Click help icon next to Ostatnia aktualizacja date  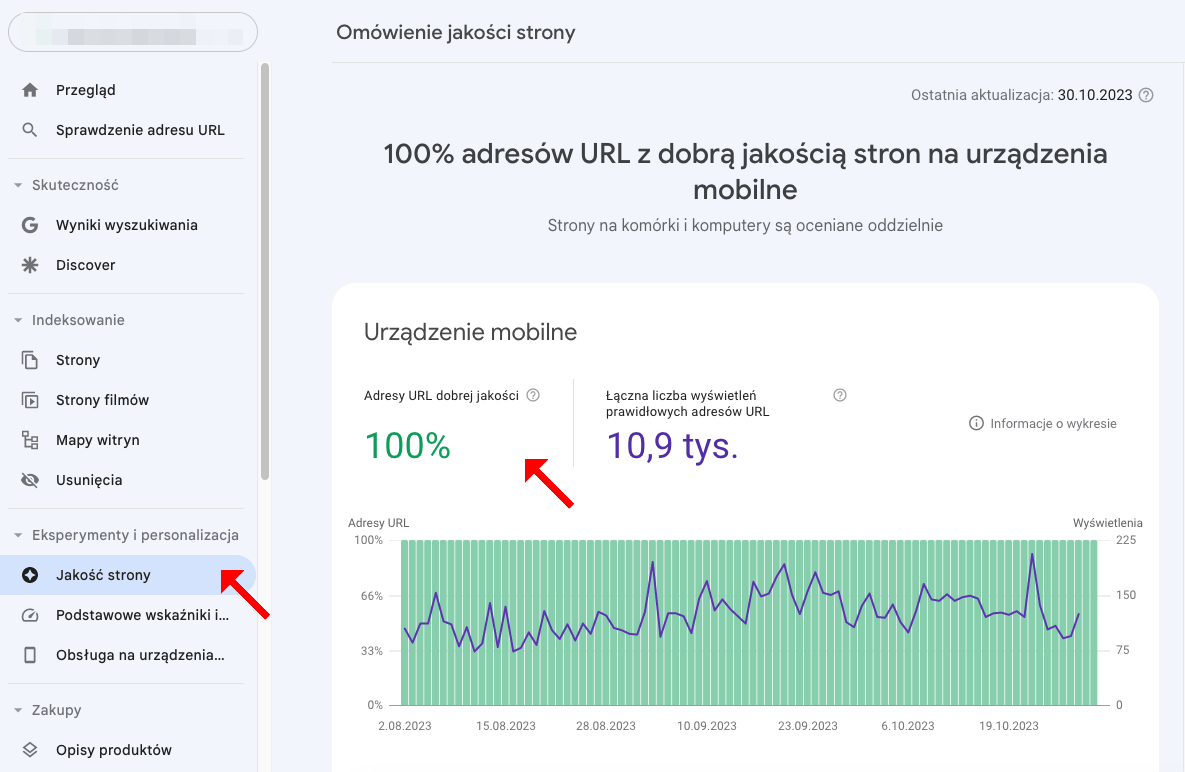point(1145,95)
